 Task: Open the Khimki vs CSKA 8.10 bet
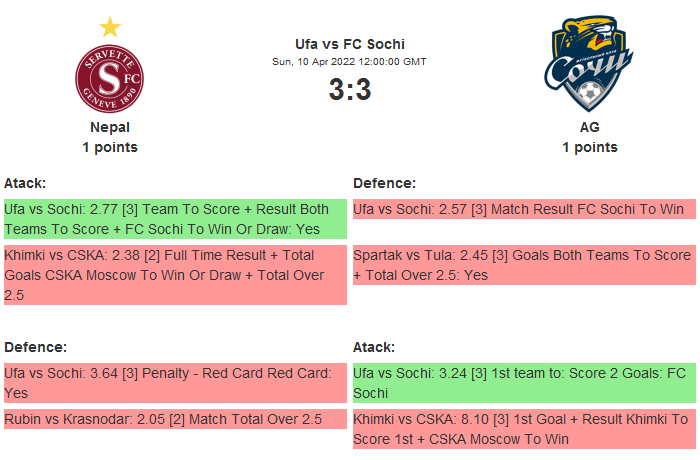pos(524,429)
